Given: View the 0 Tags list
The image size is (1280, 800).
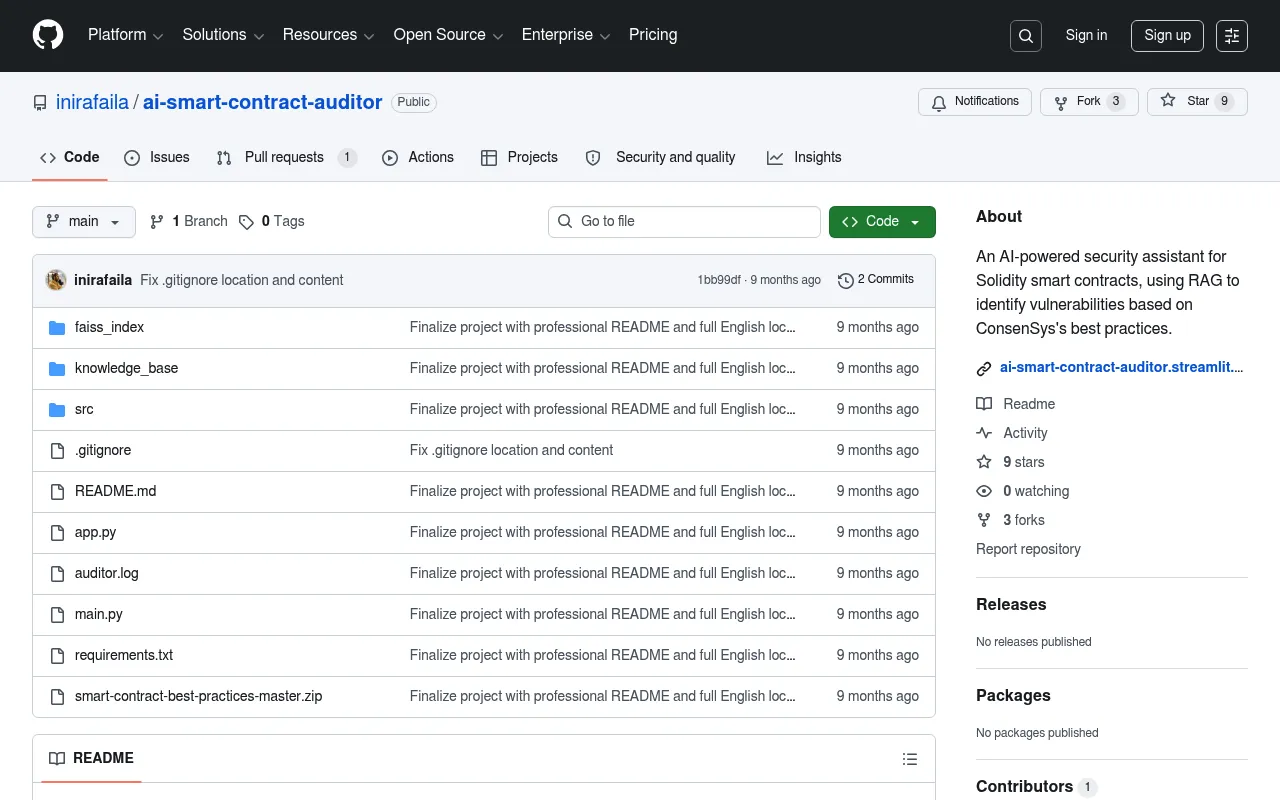Looking at the screenshot, I should (271, 222).
